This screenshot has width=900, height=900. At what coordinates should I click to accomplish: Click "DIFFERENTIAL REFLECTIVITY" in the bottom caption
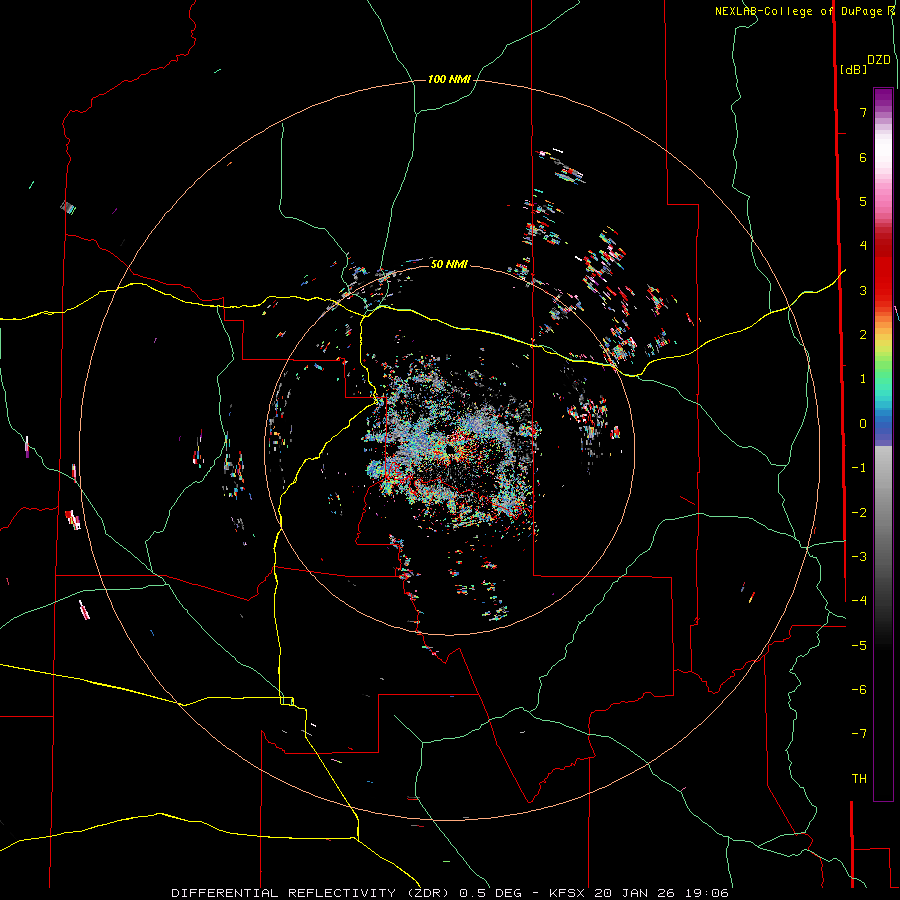point(284,893)
